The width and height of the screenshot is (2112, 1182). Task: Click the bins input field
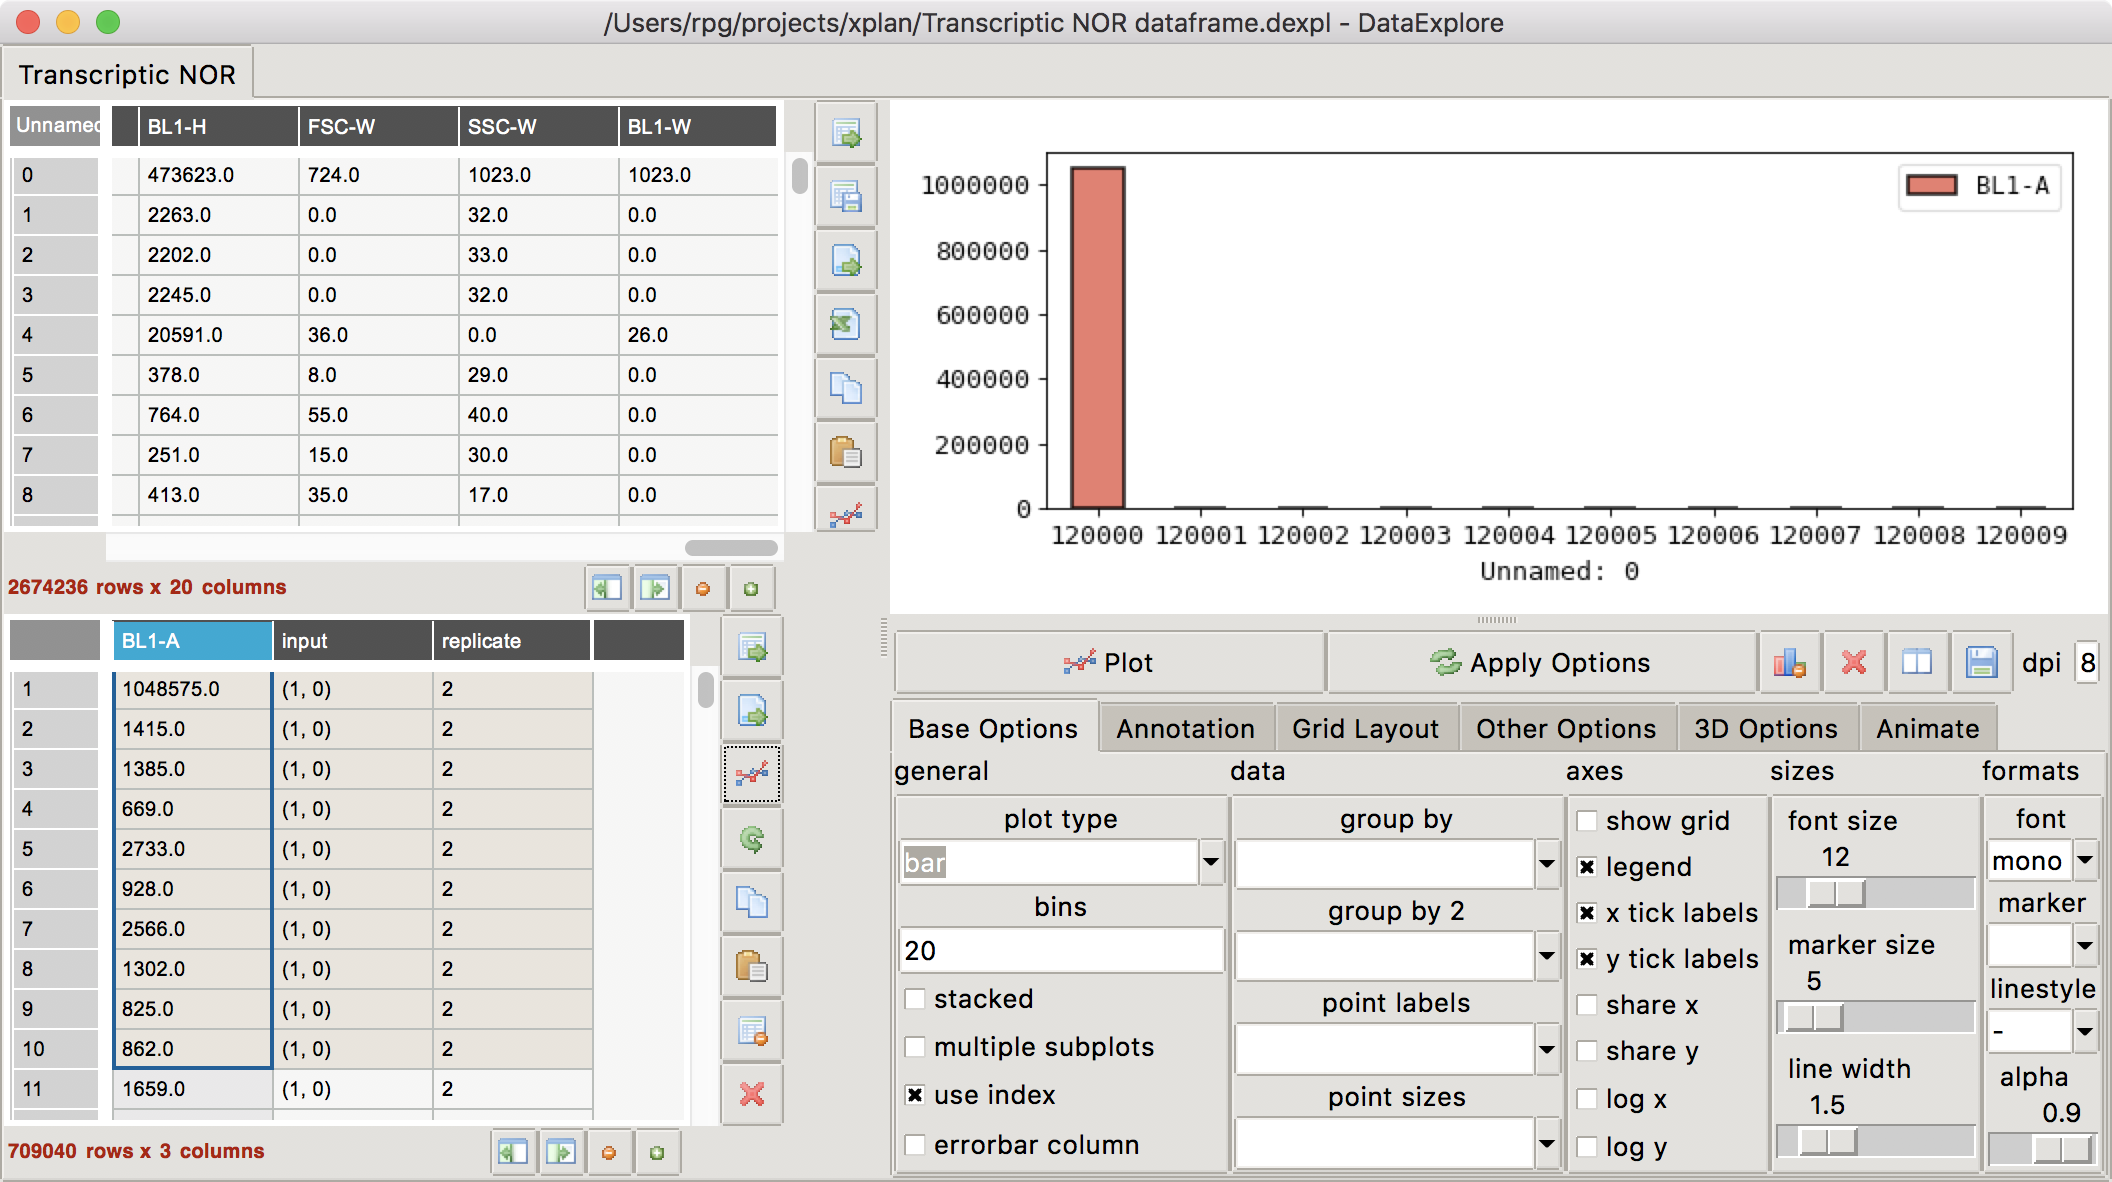coord(1060,950)
